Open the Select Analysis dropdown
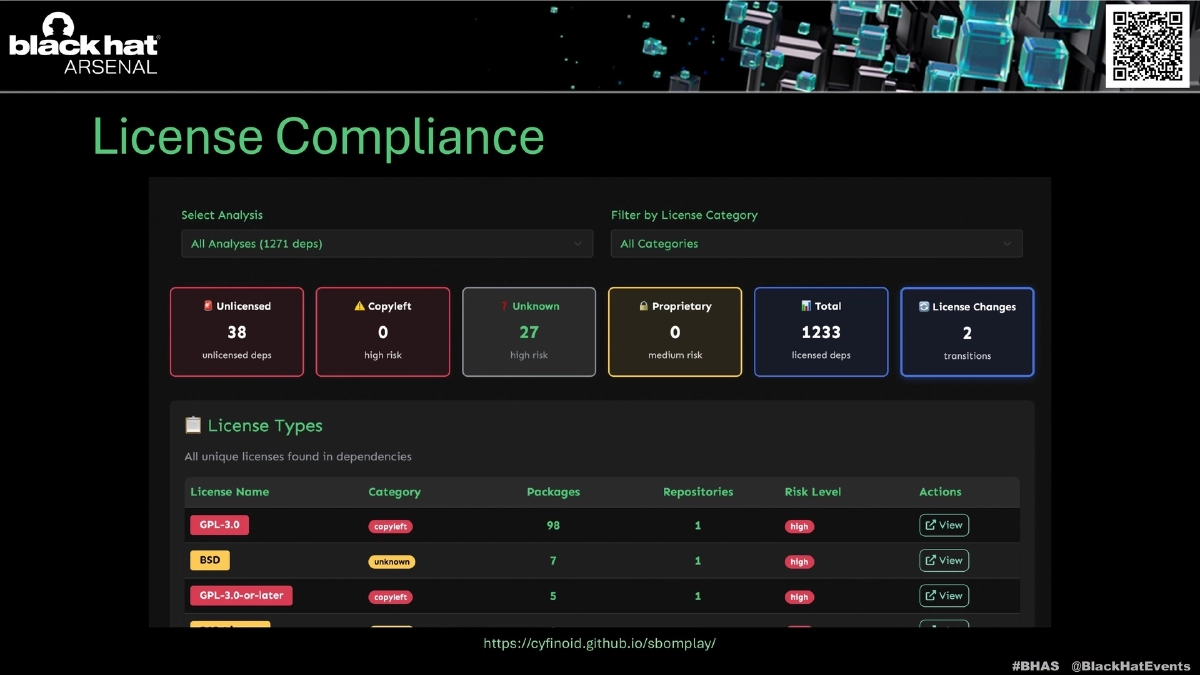 coord(386,244)
